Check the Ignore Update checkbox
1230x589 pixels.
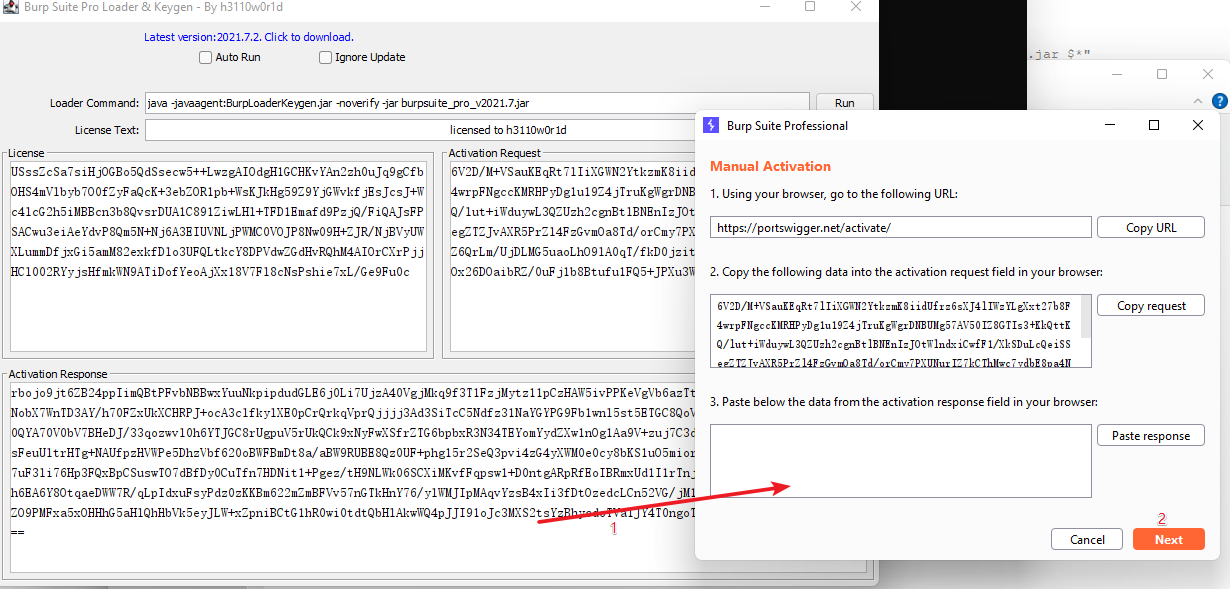pos(325,58)
